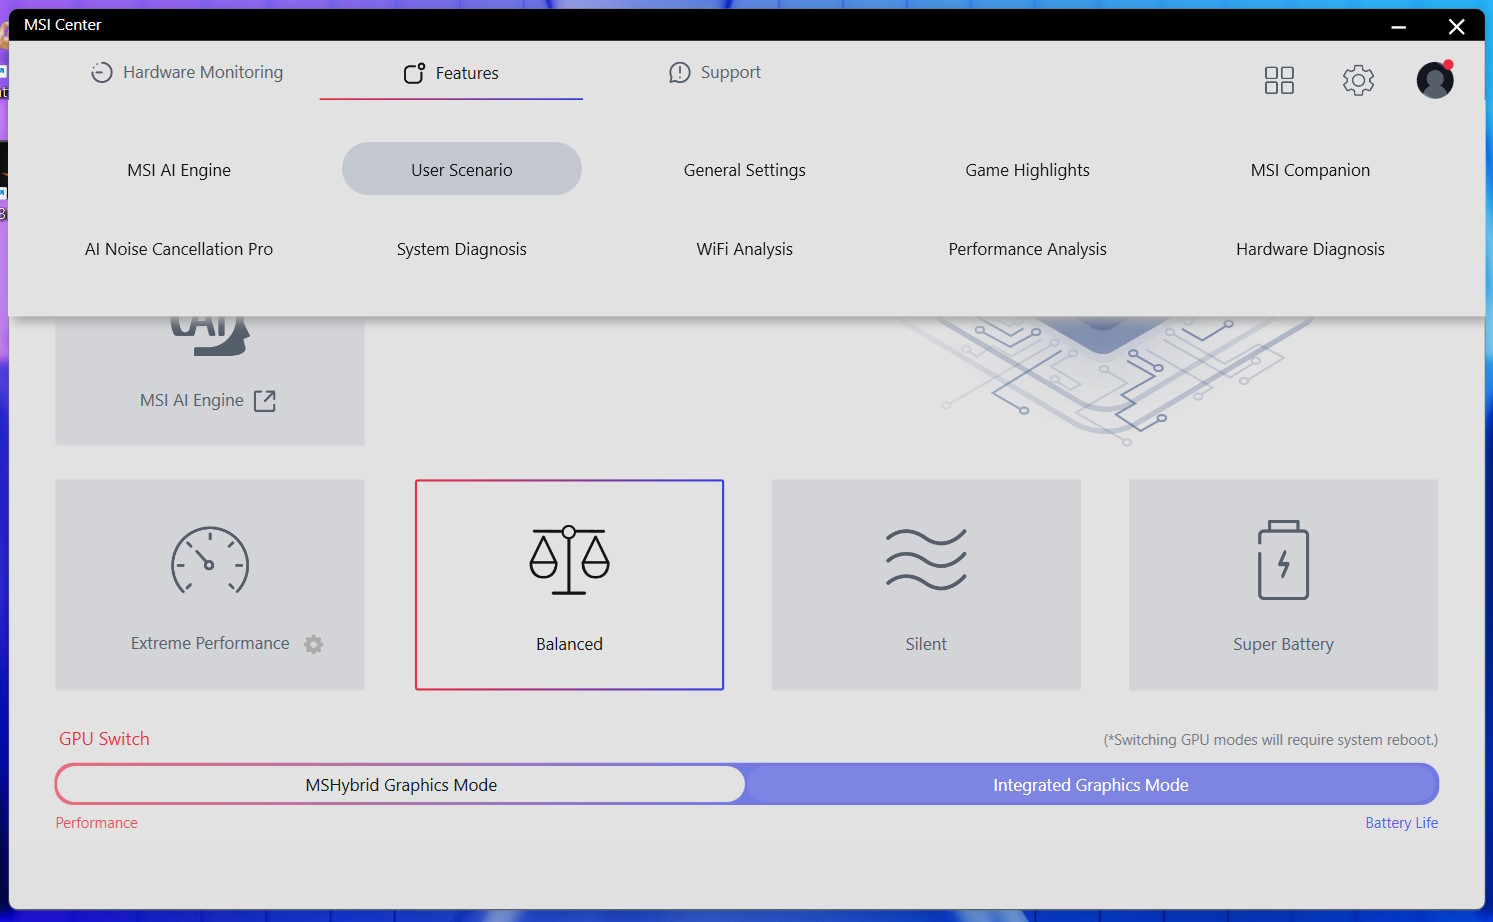Open MSI Companion feature
Viewport: 1493px width, 922px height.
1311,170
